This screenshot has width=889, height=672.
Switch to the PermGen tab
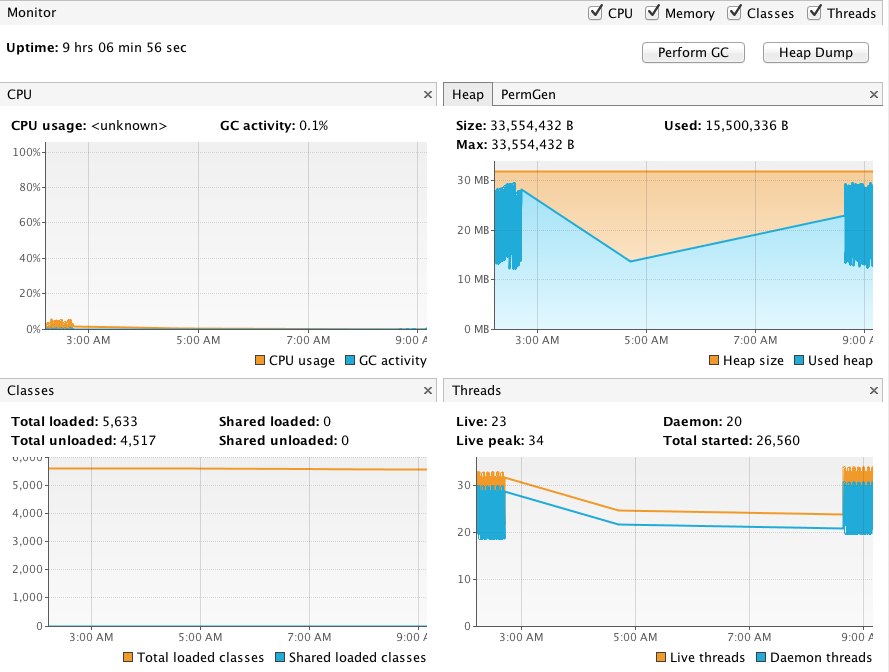click(528, 95)
